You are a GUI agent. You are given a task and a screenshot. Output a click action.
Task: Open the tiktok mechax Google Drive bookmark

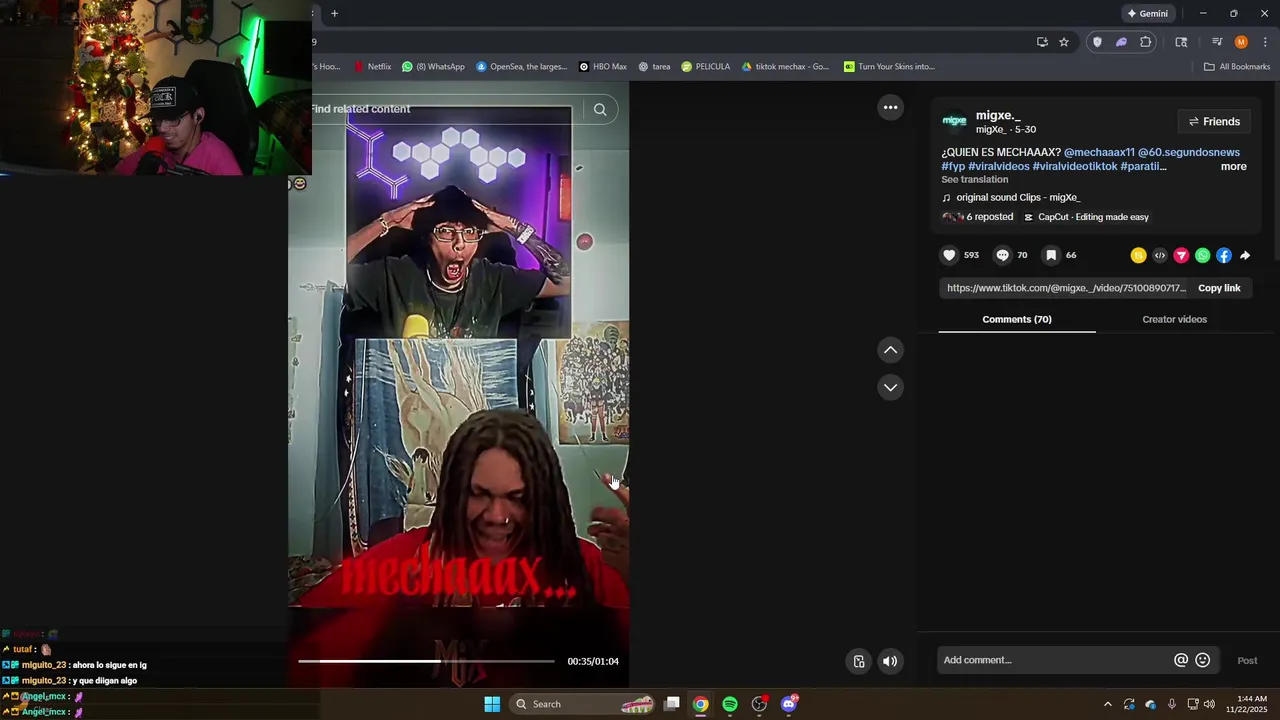click(785, 67)
